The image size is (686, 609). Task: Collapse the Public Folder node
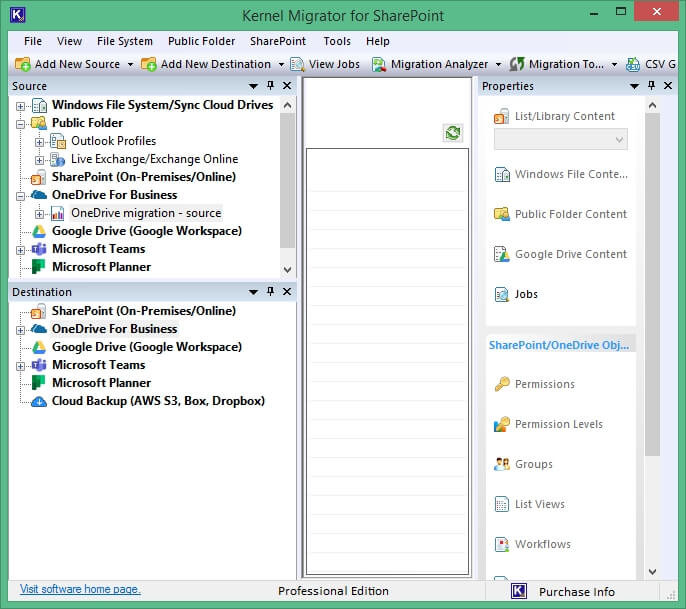click(20, 124)
